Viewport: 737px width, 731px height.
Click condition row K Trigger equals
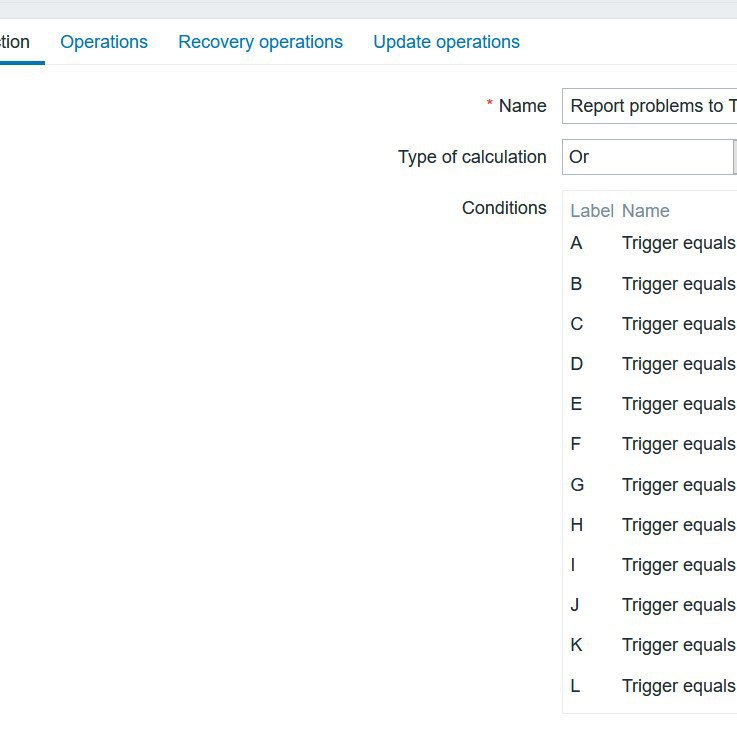tap(653, 645)
